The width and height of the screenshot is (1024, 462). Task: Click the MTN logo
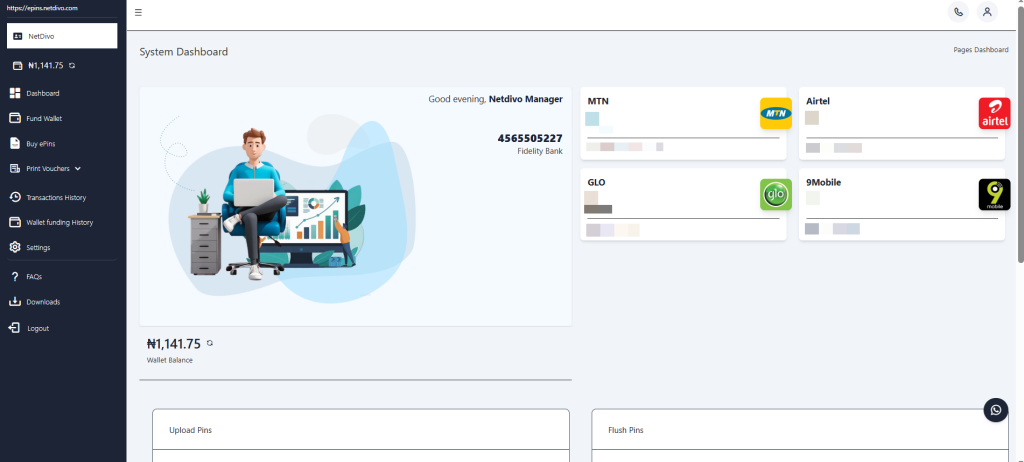[x=776, y=114]
